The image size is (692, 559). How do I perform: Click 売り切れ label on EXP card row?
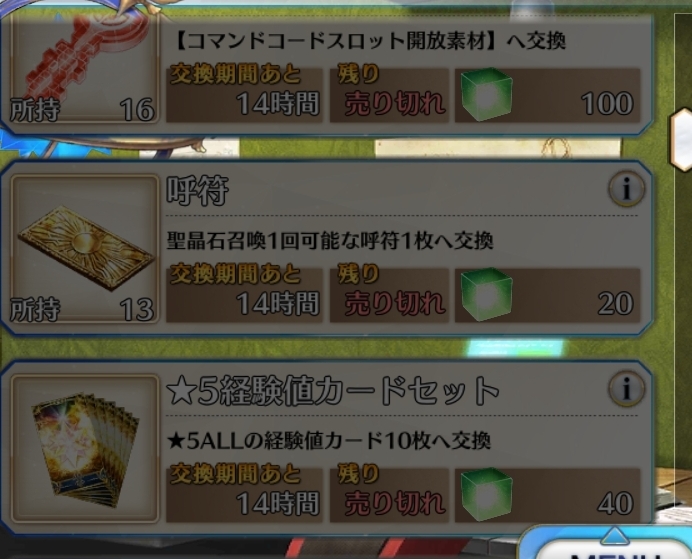click(395, 503)
